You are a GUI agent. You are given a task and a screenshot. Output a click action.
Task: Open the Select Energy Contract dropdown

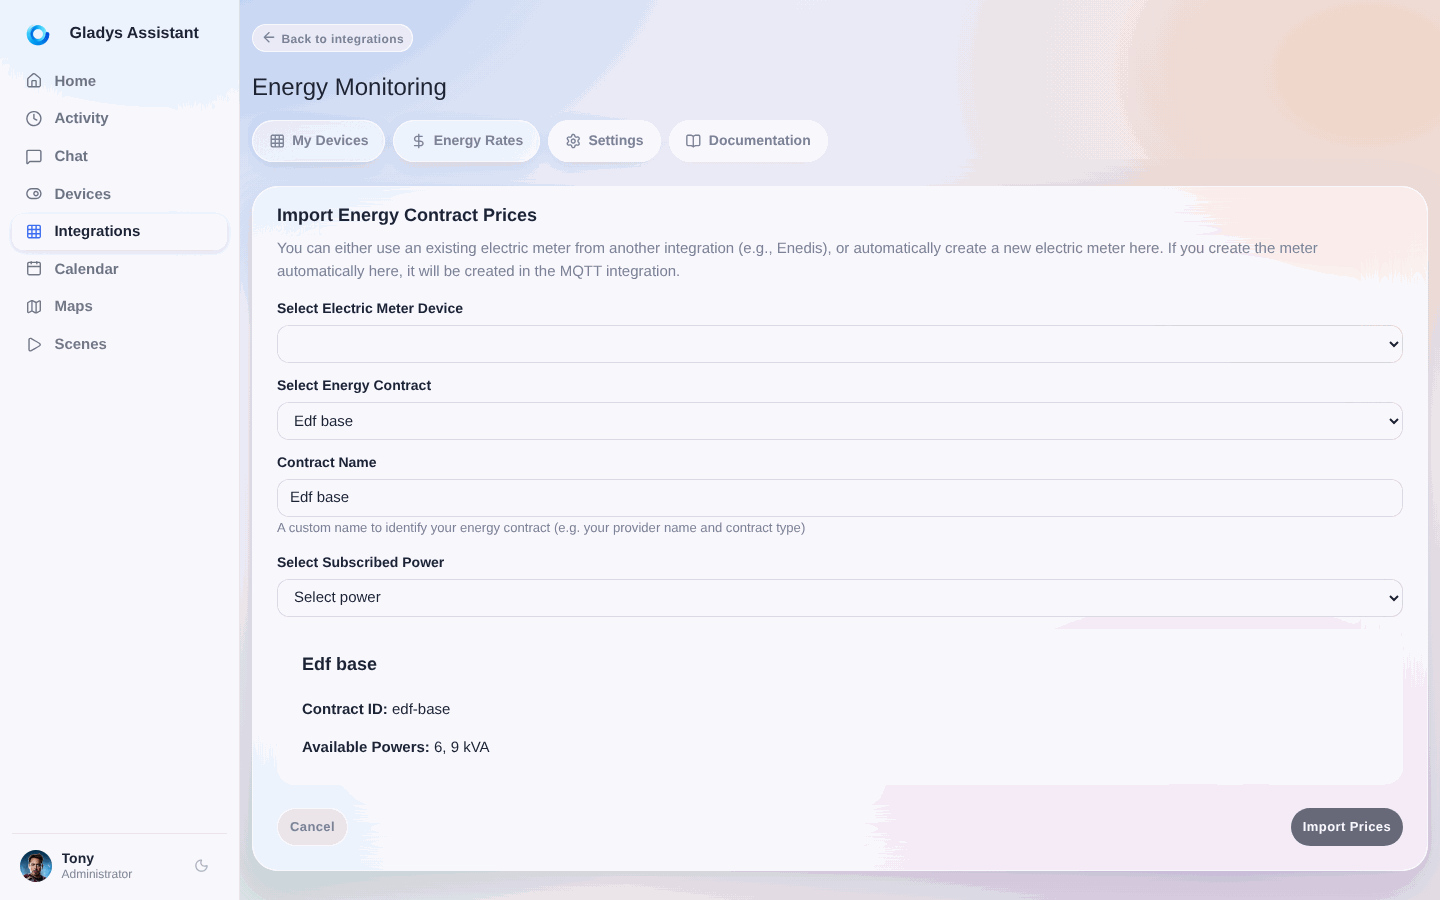pyautogui.click(x=840, y=421)
